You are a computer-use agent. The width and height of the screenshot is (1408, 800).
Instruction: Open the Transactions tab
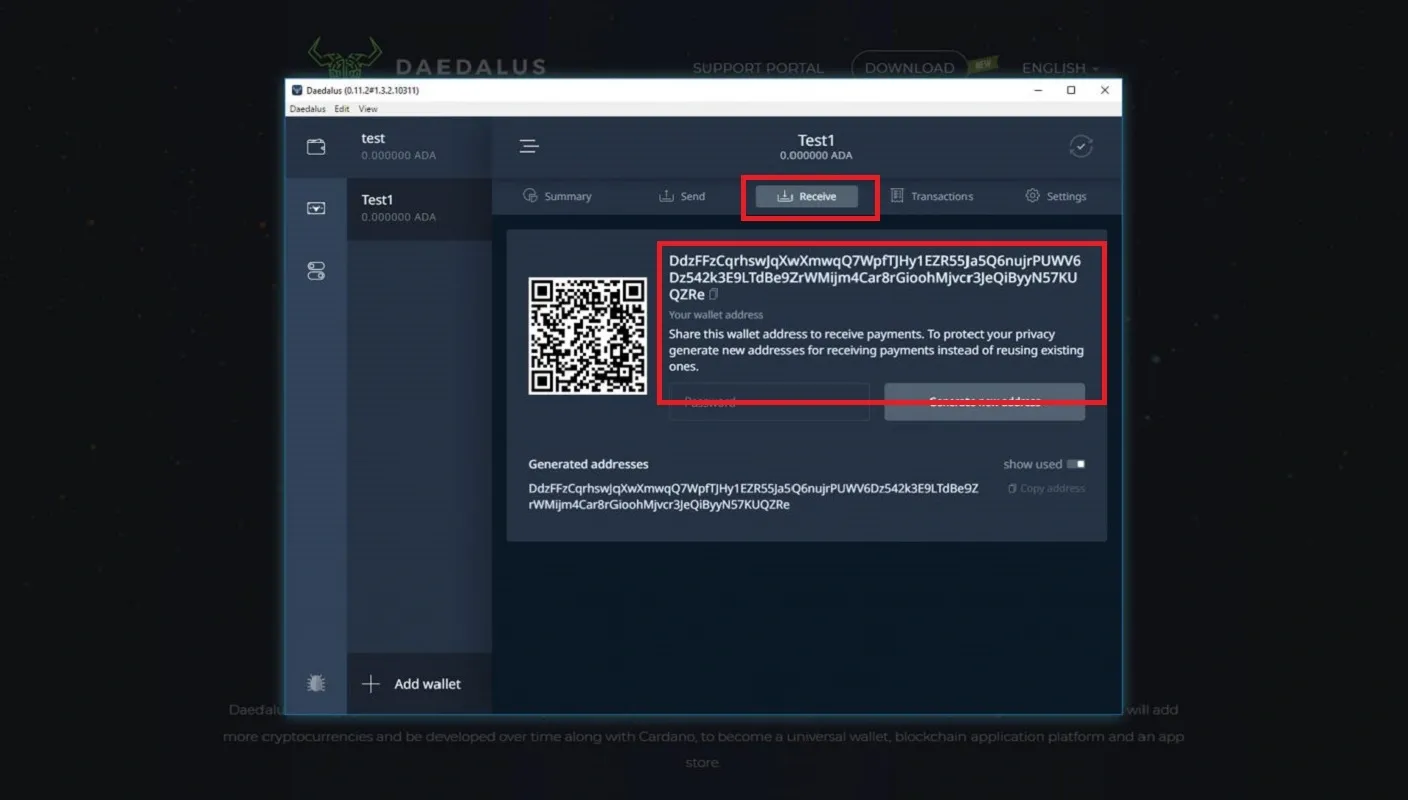[x=932, y=197]
